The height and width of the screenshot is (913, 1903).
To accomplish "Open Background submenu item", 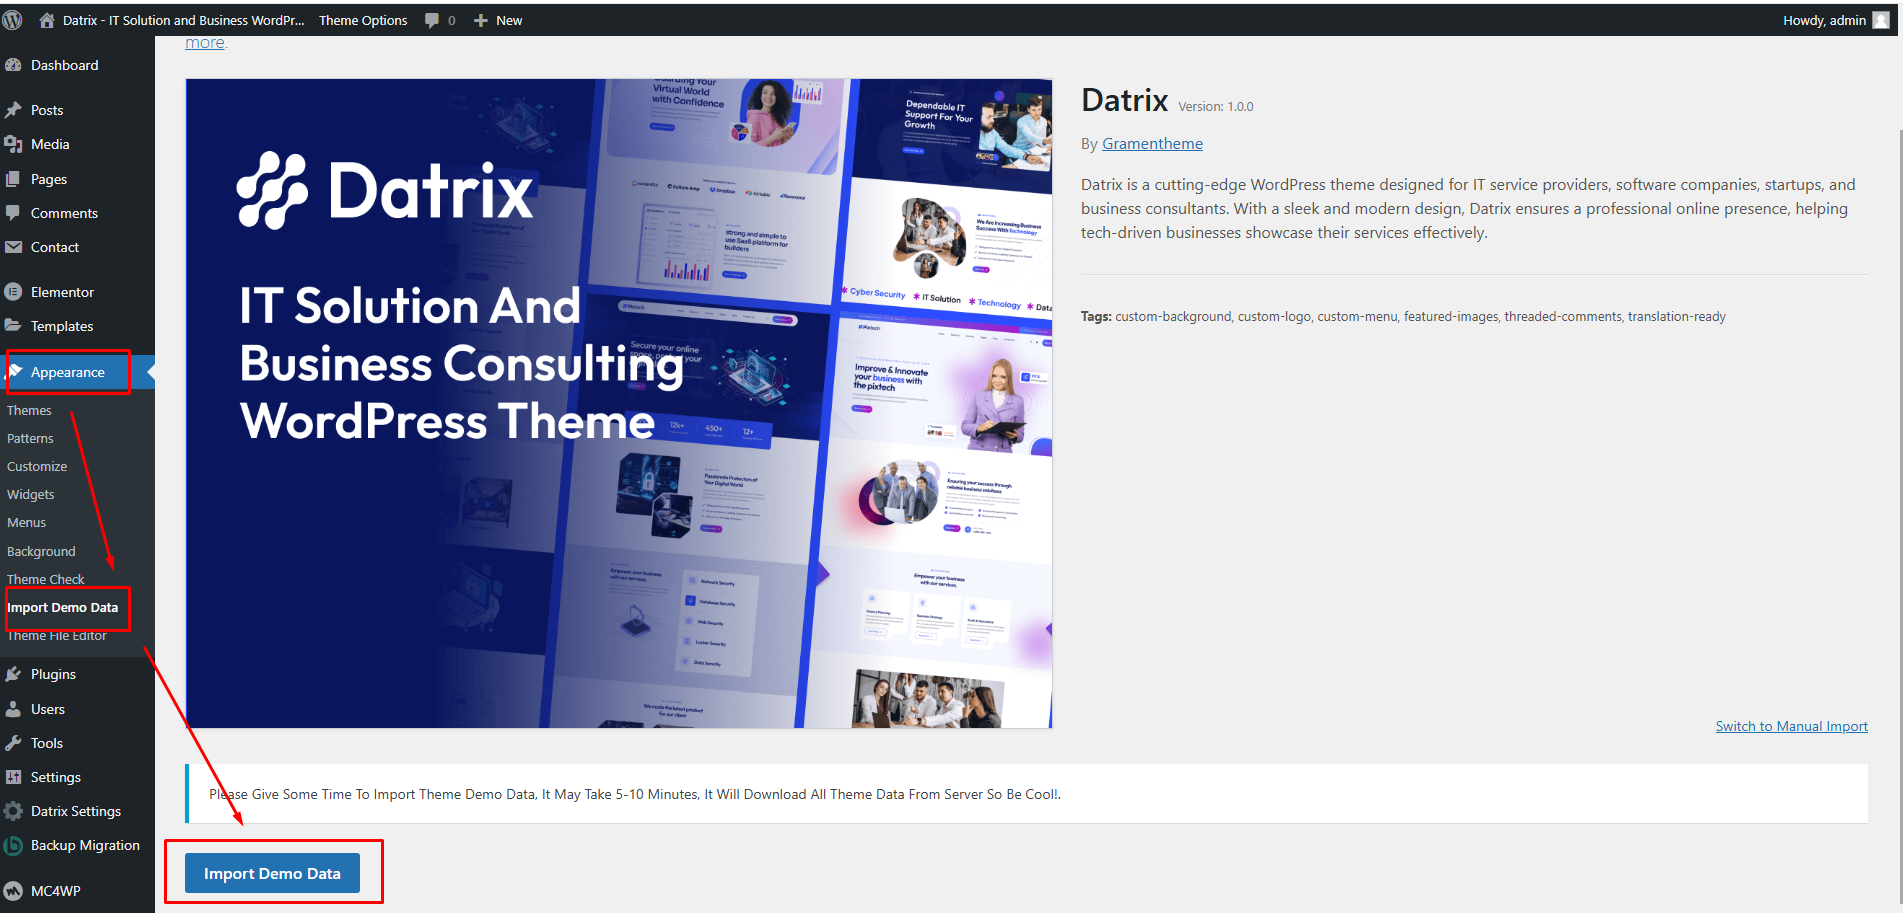I will coord(41,551).
